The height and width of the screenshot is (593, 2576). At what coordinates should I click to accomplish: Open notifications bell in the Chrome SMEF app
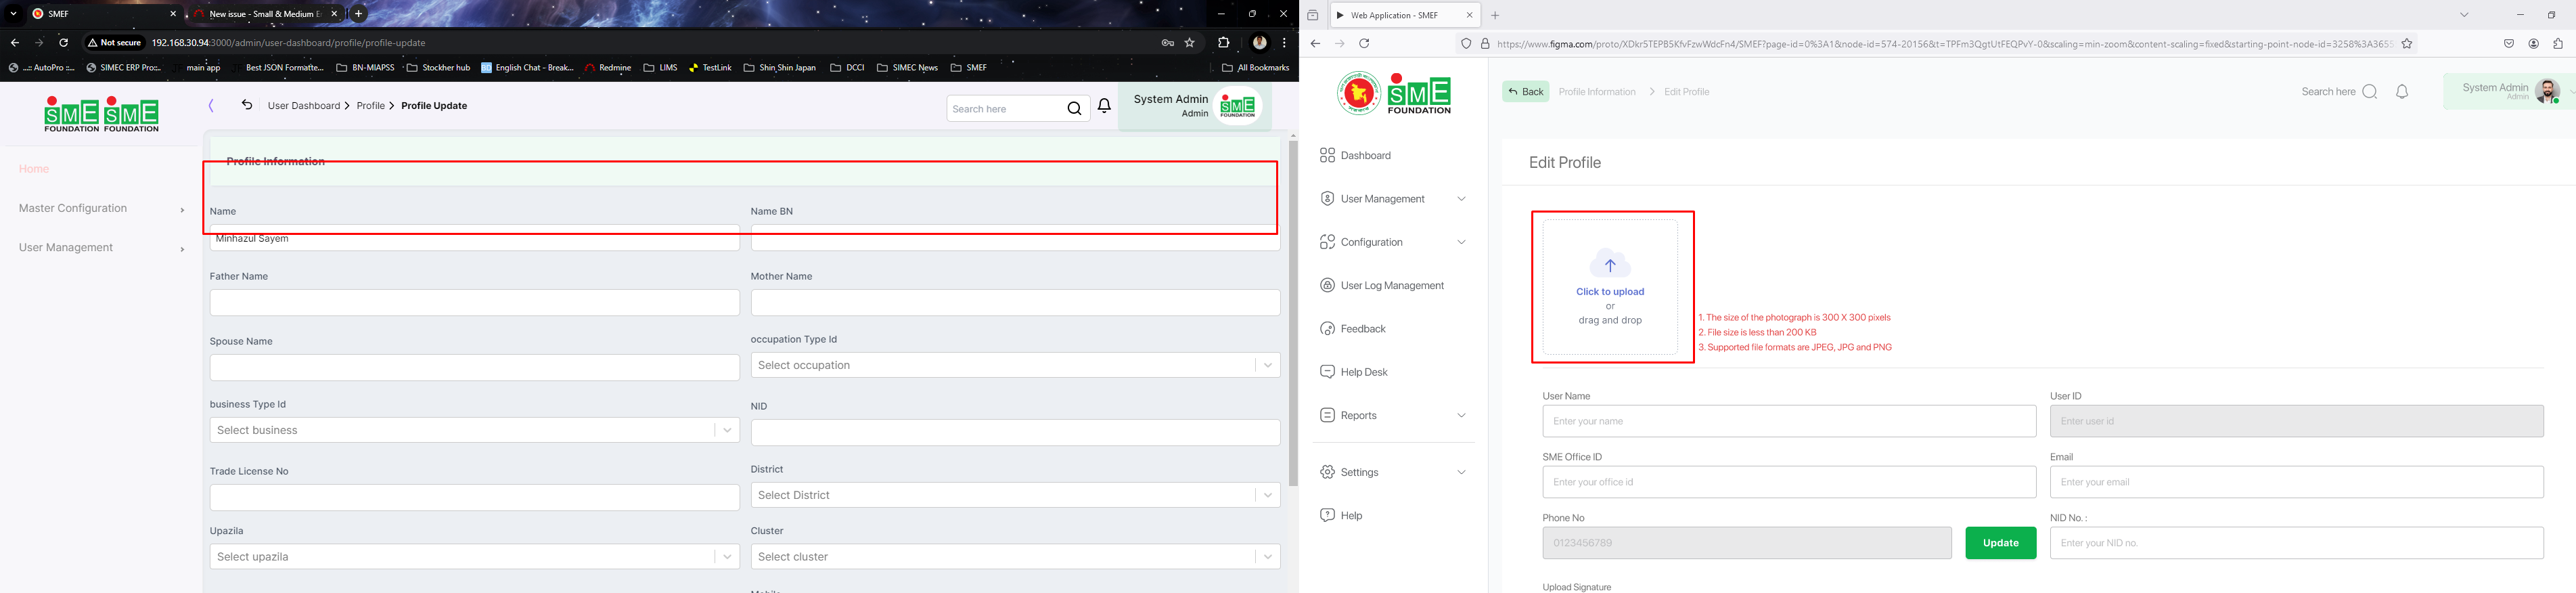(x=1104, y=106)
